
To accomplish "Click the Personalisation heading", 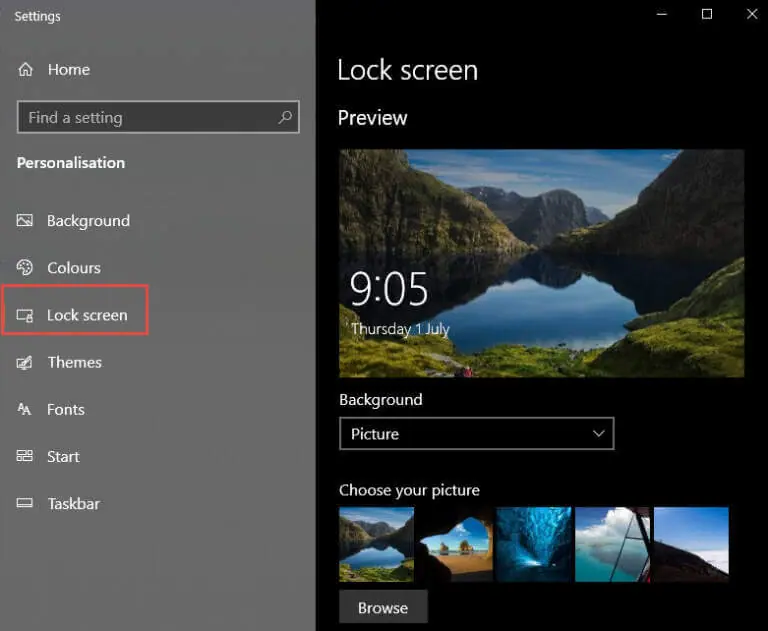I will tap(71, 163).
